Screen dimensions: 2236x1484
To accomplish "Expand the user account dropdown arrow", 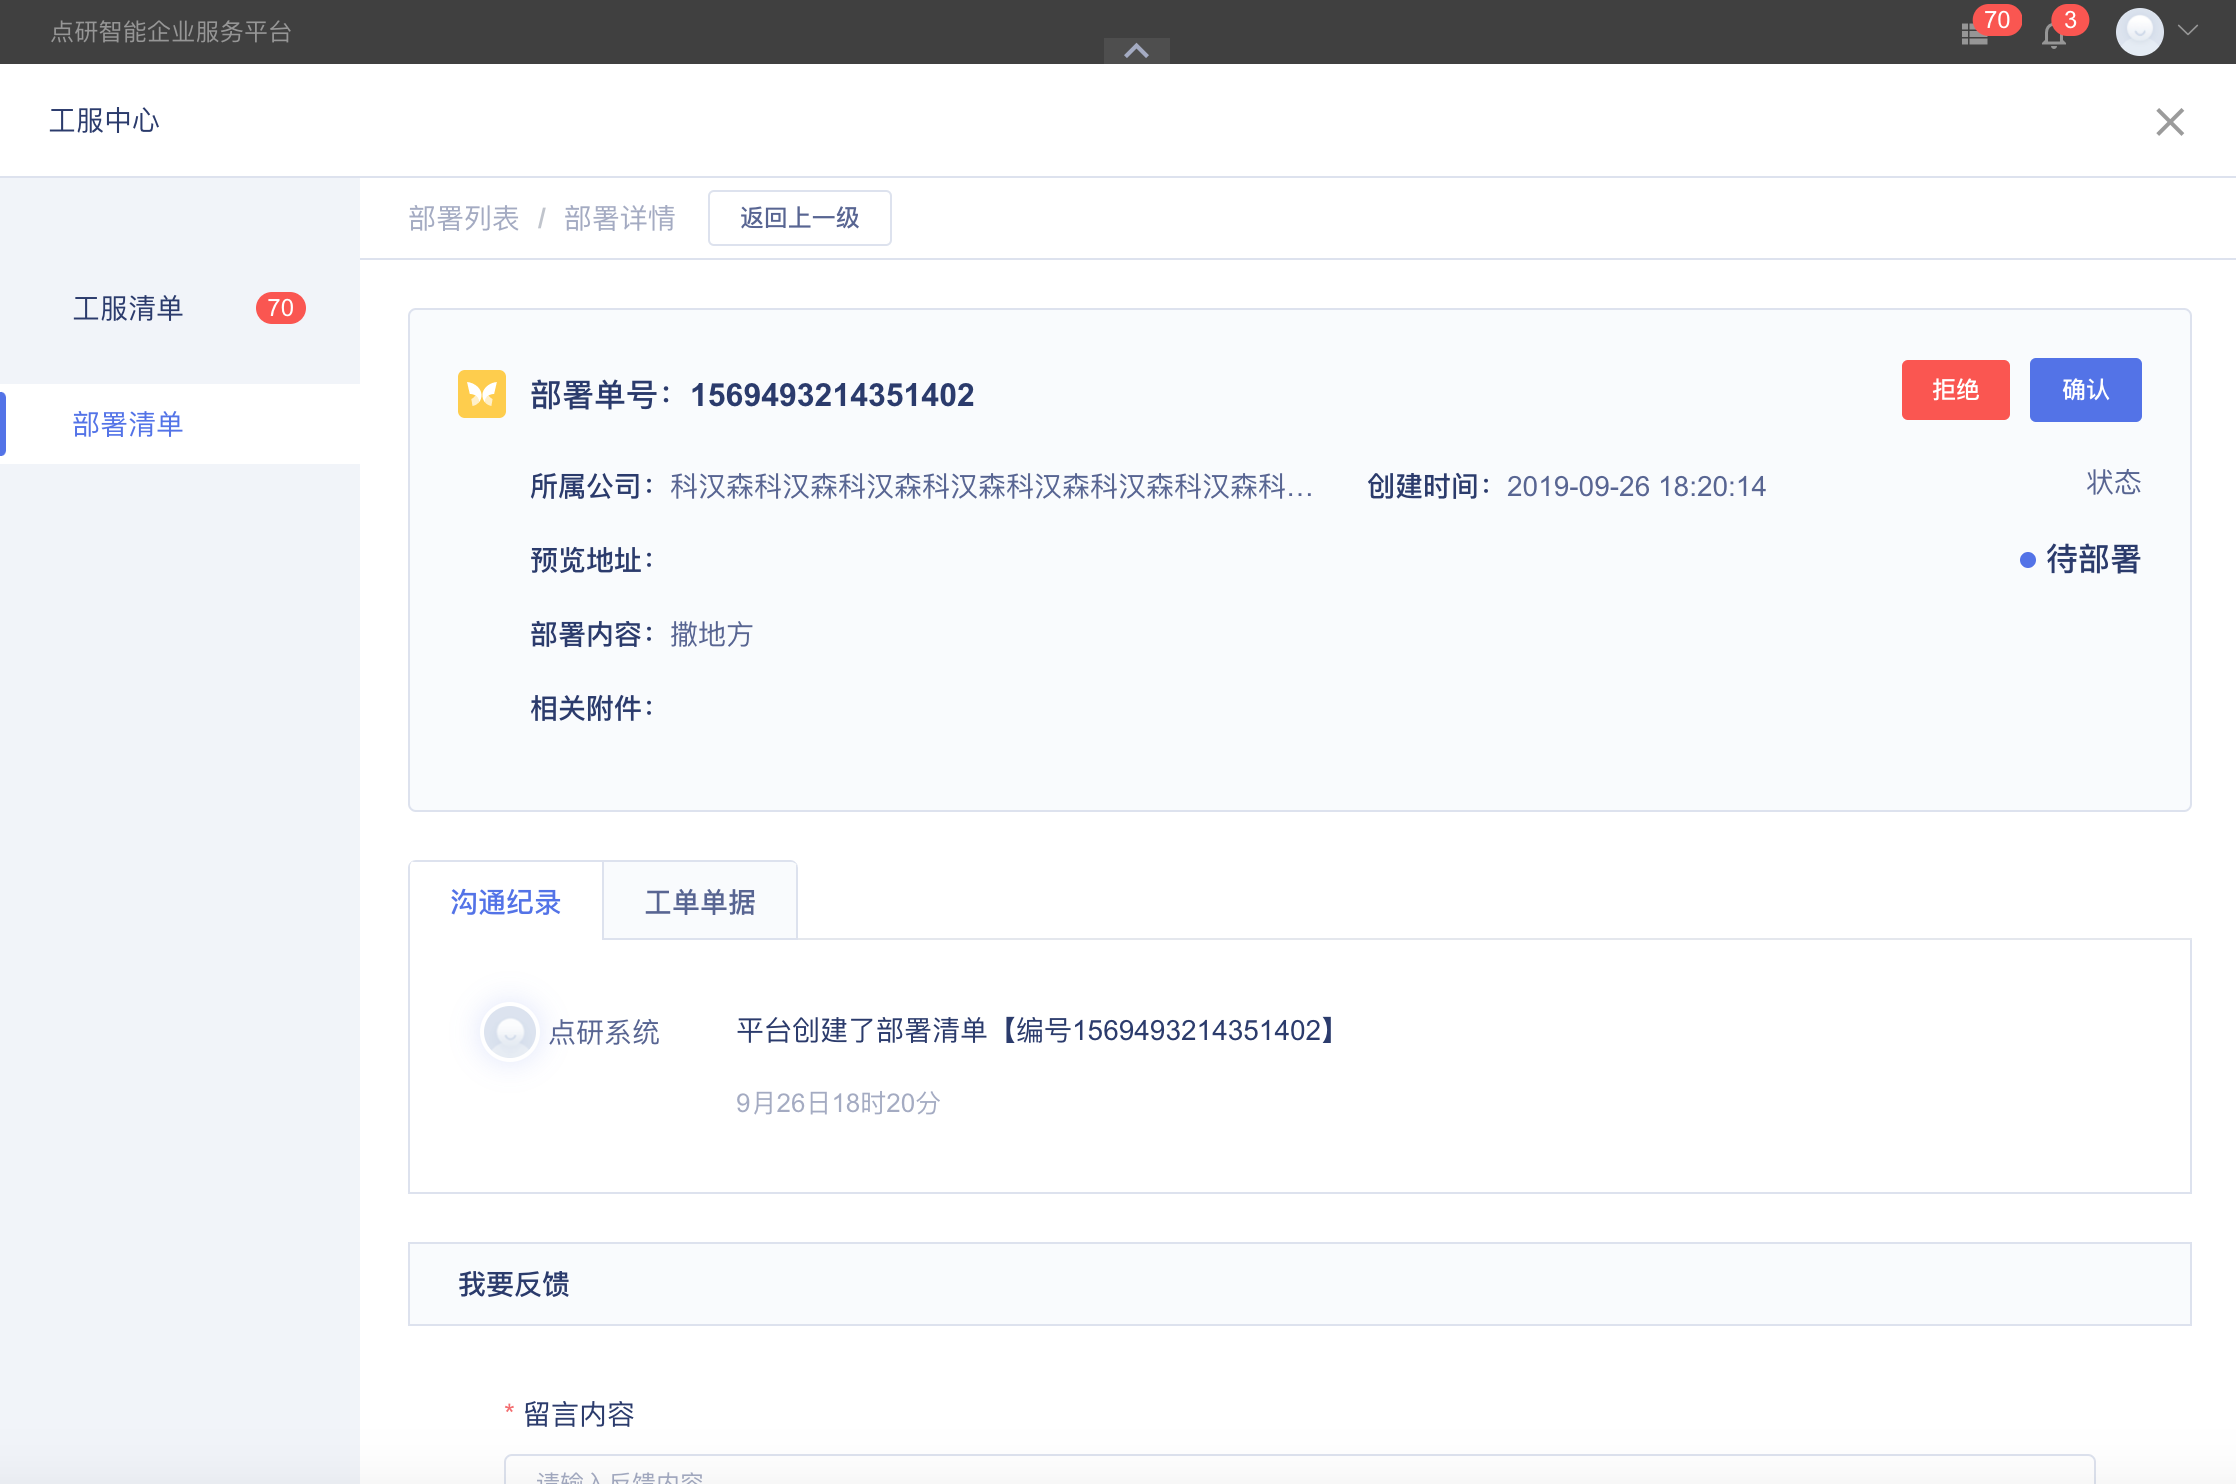I will 2188,30.
